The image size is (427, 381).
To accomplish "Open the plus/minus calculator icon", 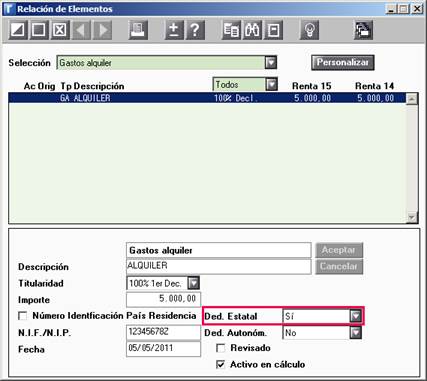I will pos(174,30).
